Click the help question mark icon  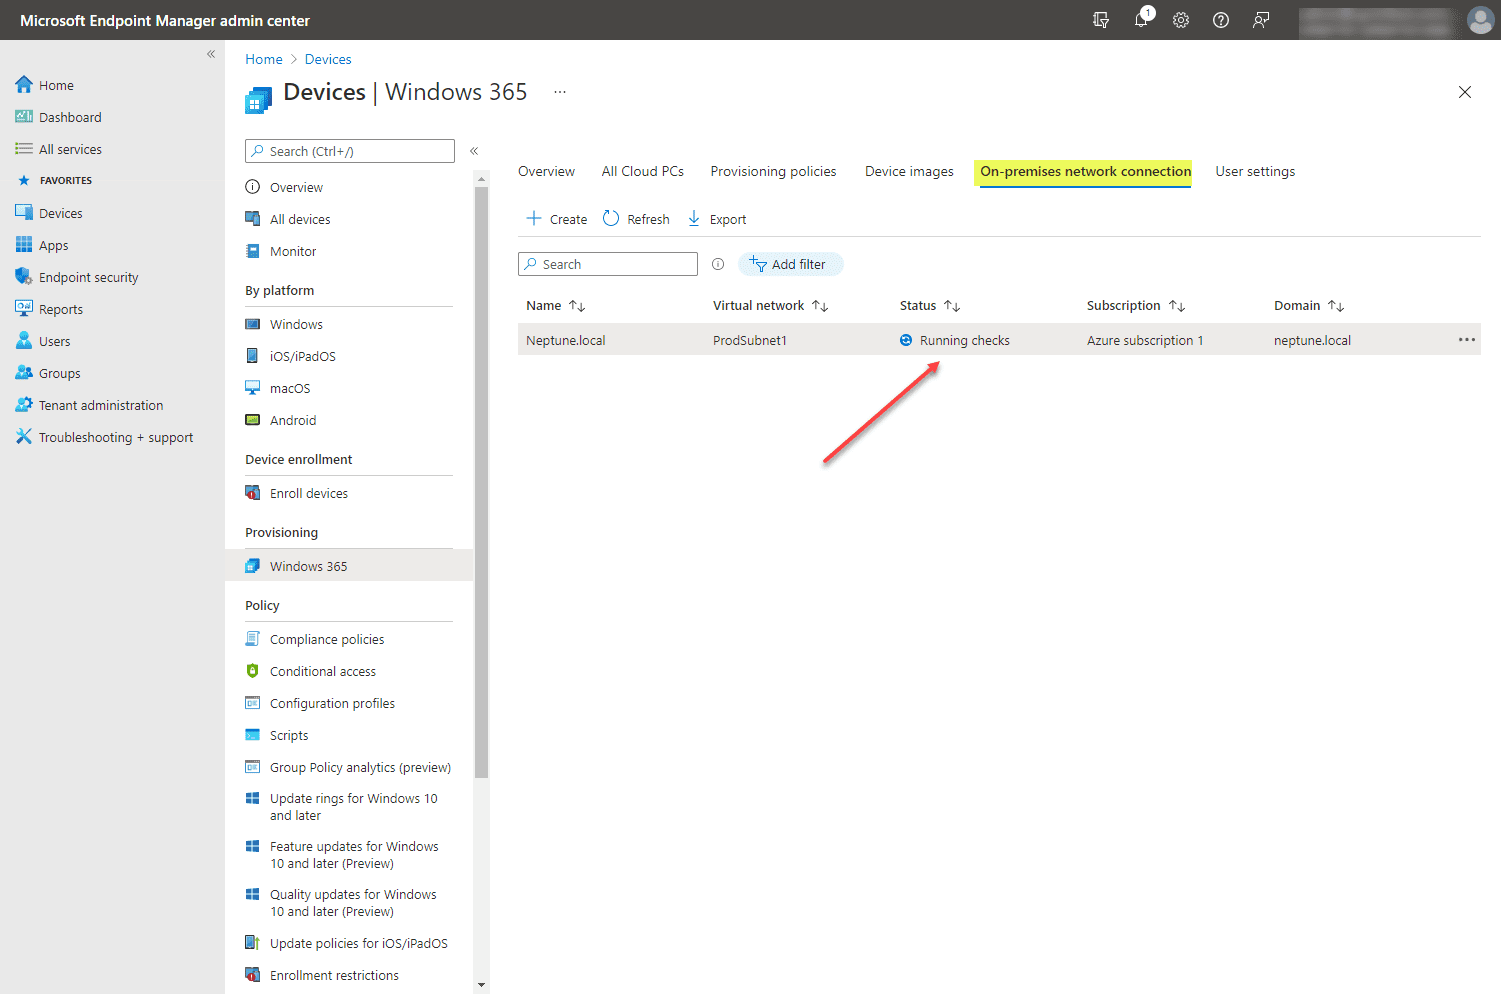tap(1221, 20)
